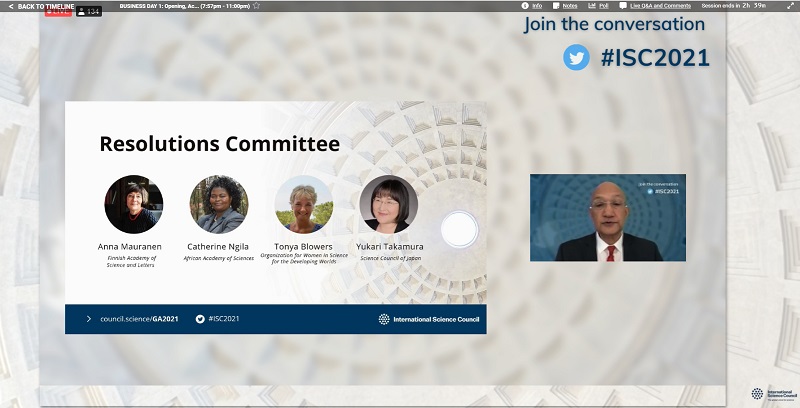Click Tonya Blowers' photo
Viewport: 800px width, 408px height.
304,204
